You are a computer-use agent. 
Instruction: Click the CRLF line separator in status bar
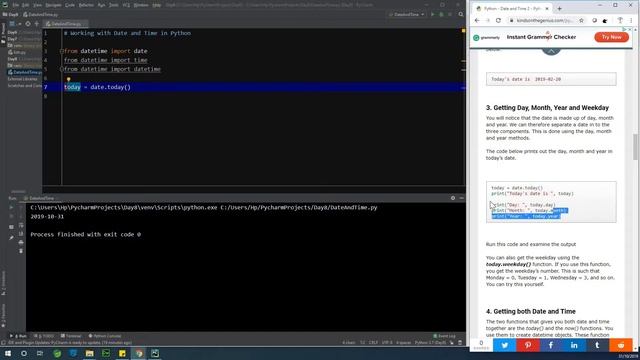point(373,342)
